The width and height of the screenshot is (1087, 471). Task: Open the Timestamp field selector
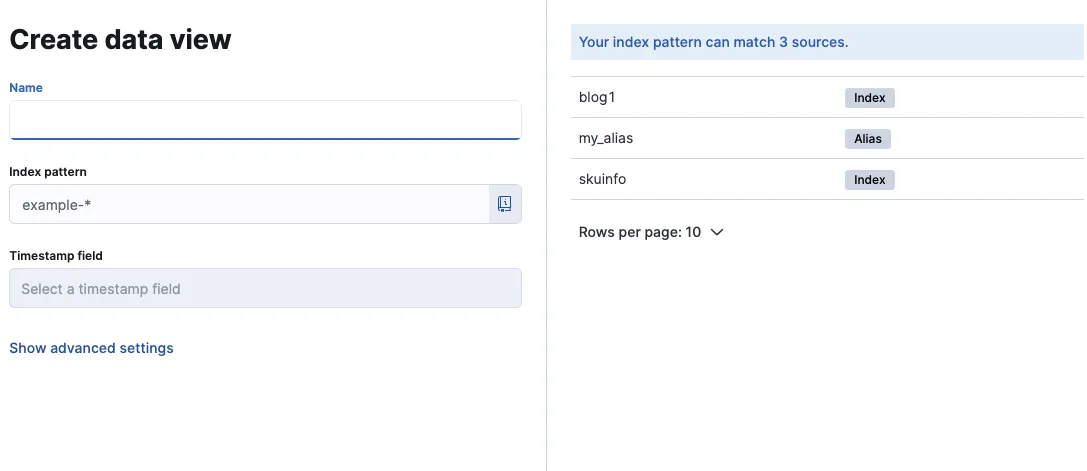(265, 288)
